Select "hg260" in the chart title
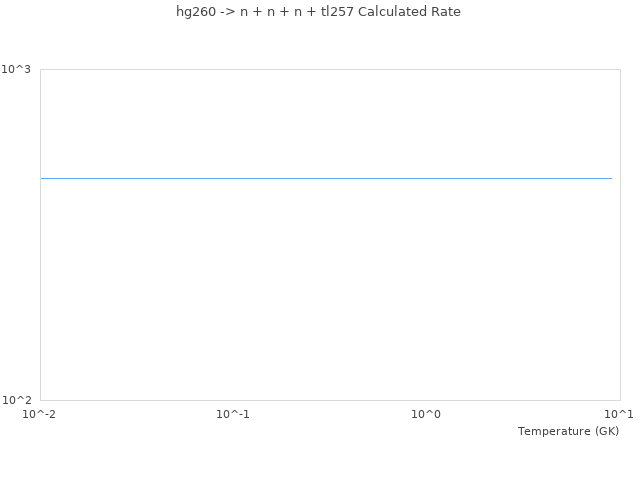Viewport: 640px width, 480px height. pyautogui.click(x=195, y=12)
